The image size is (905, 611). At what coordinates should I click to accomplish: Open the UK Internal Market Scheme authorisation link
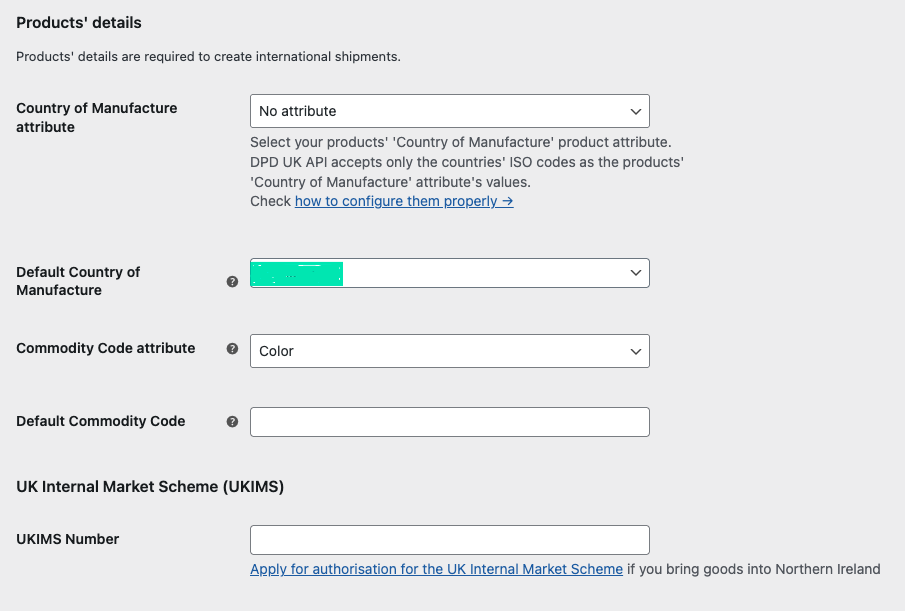pyautogui.click(x=437, y=569)
